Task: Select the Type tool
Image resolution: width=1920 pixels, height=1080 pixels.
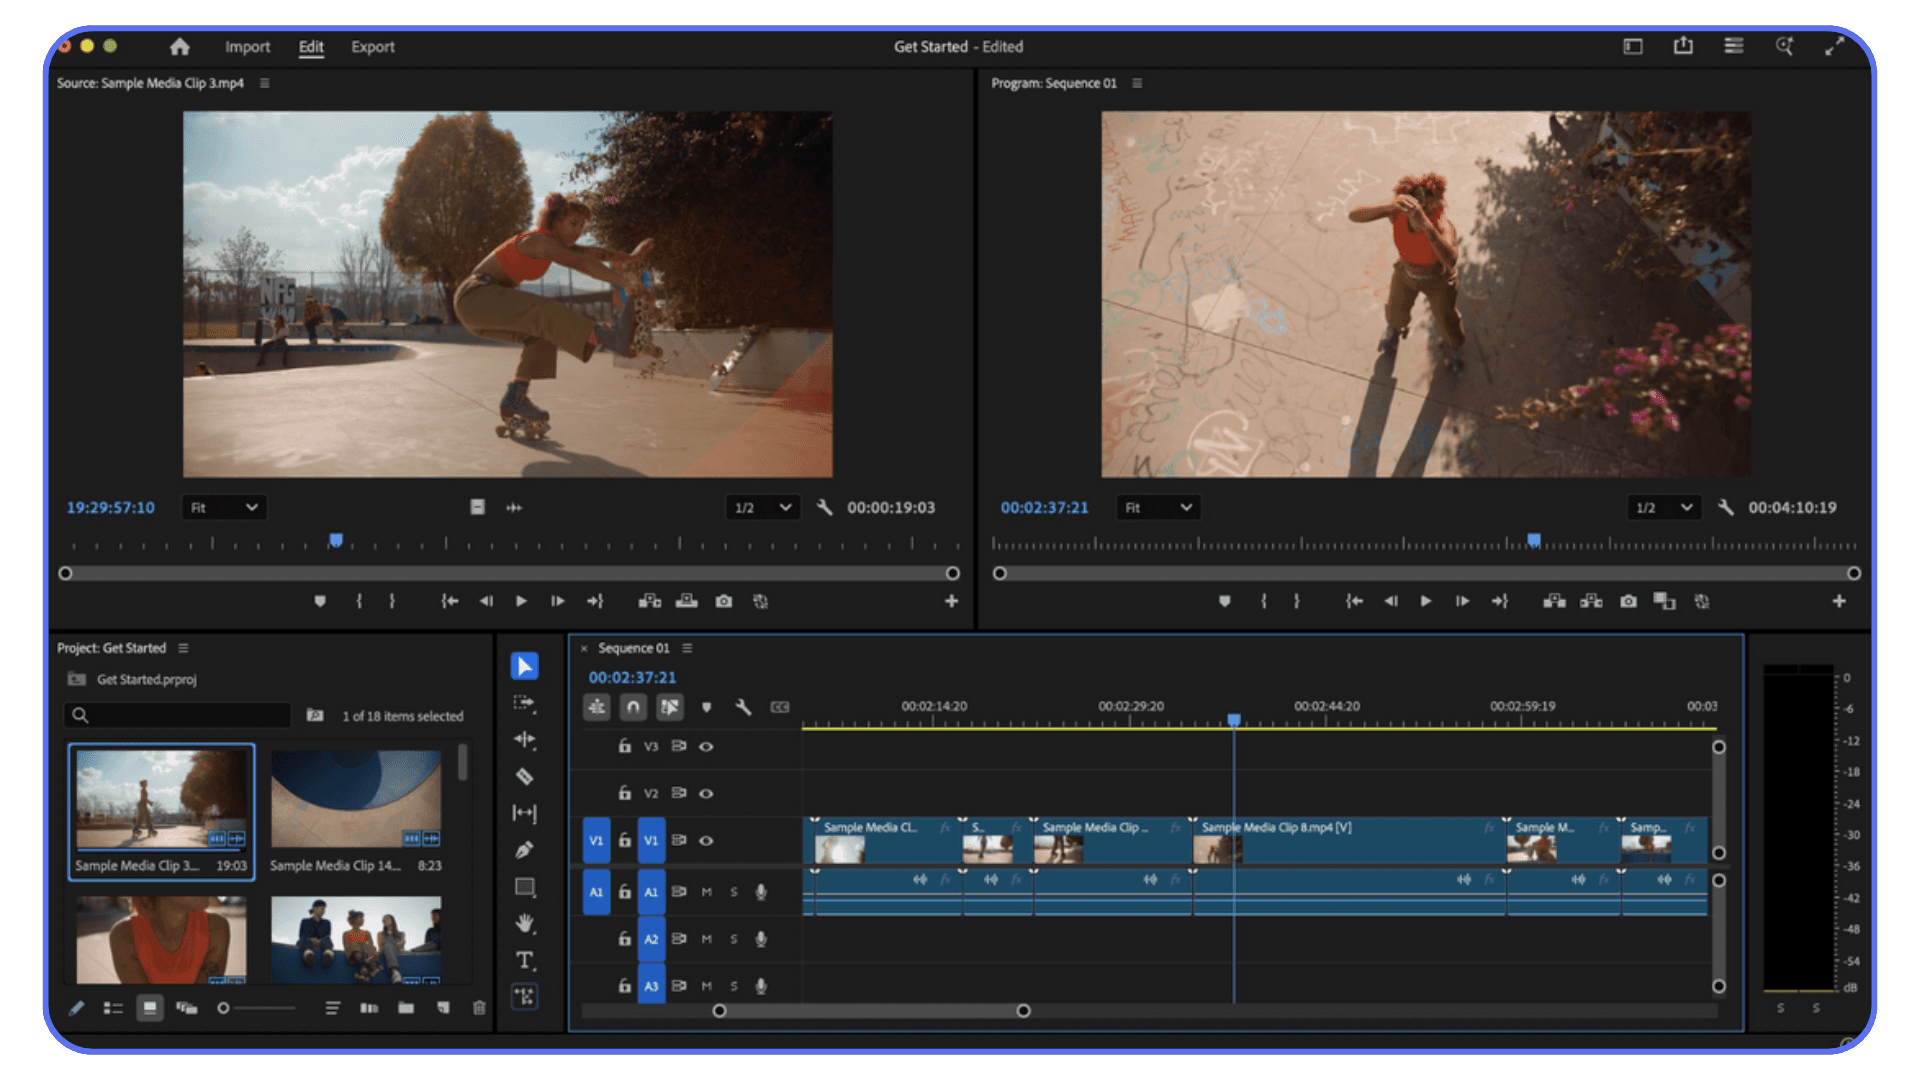Action: 524,959
